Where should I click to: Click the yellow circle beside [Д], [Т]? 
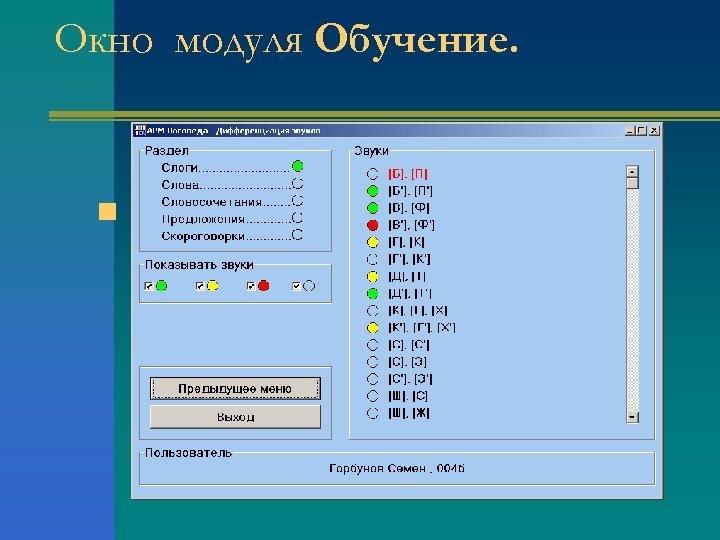point(372,277)
